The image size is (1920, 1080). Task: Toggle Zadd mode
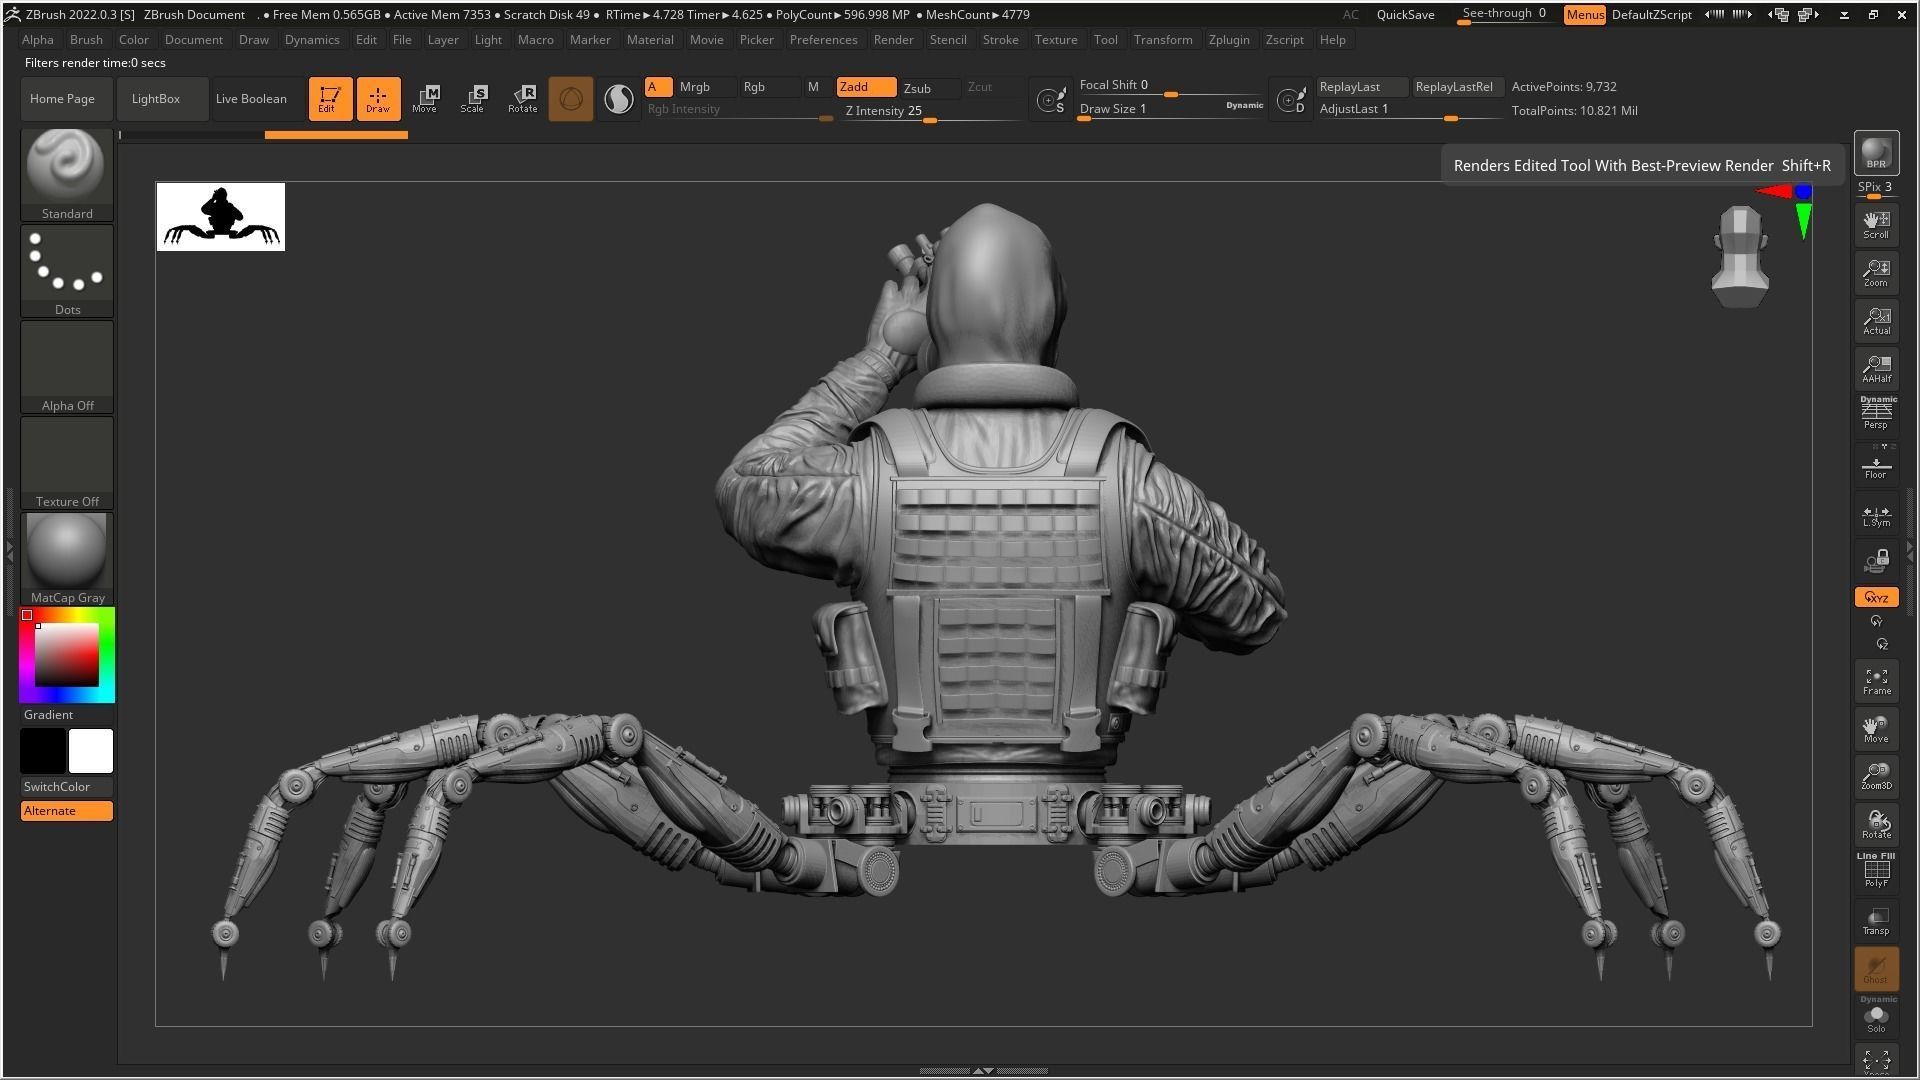pyautogui.click(x=866, y=87)
